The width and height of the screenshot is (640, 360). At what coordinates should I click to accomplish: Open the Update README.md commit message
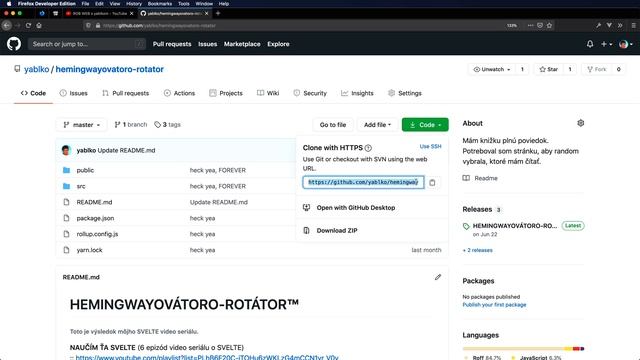(127, 150)
